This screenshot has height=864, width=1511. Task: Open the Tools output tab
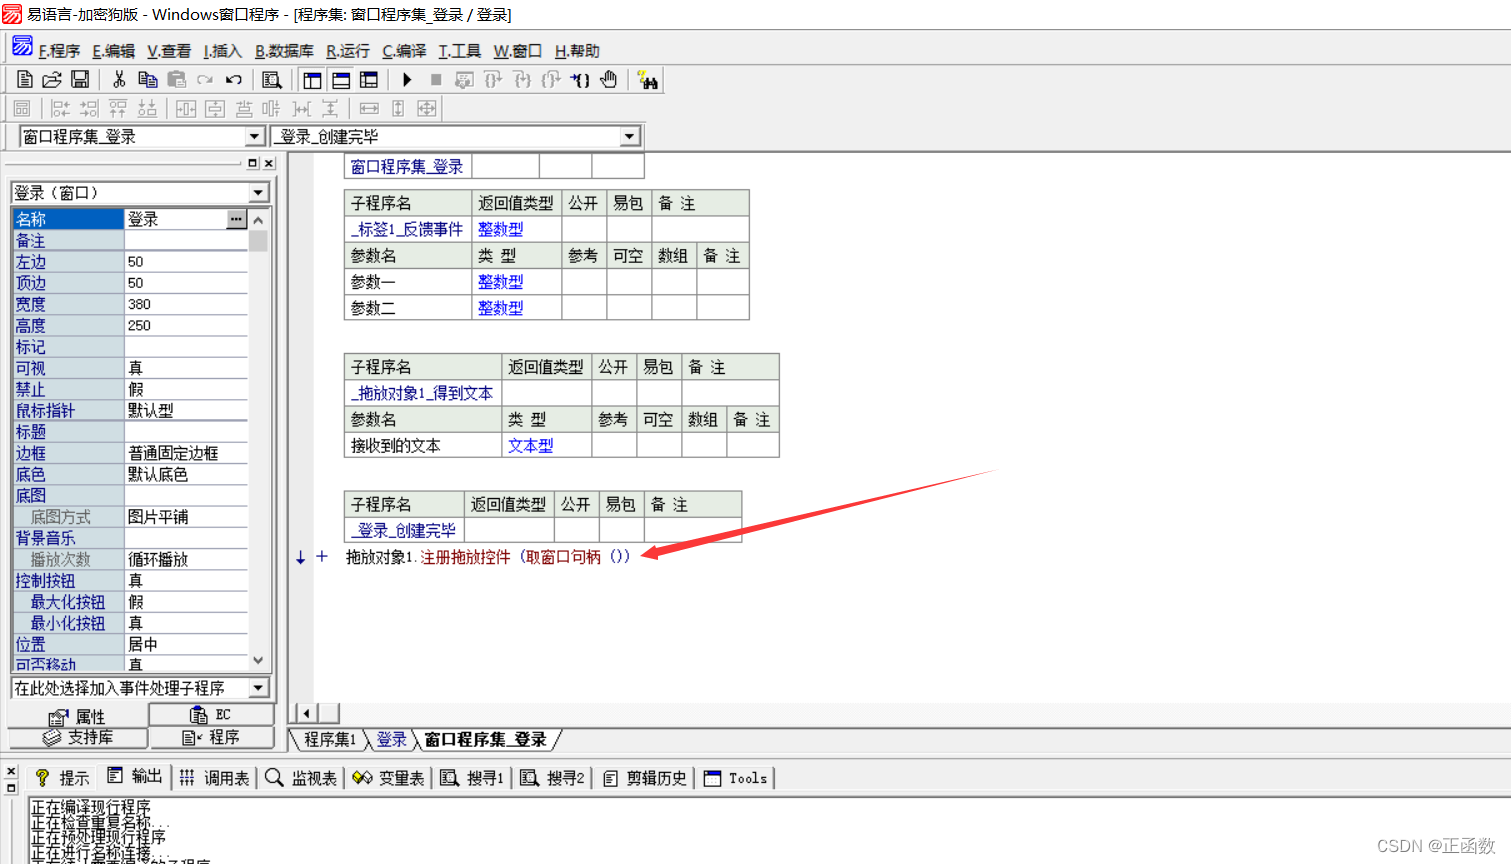point(735,778)
